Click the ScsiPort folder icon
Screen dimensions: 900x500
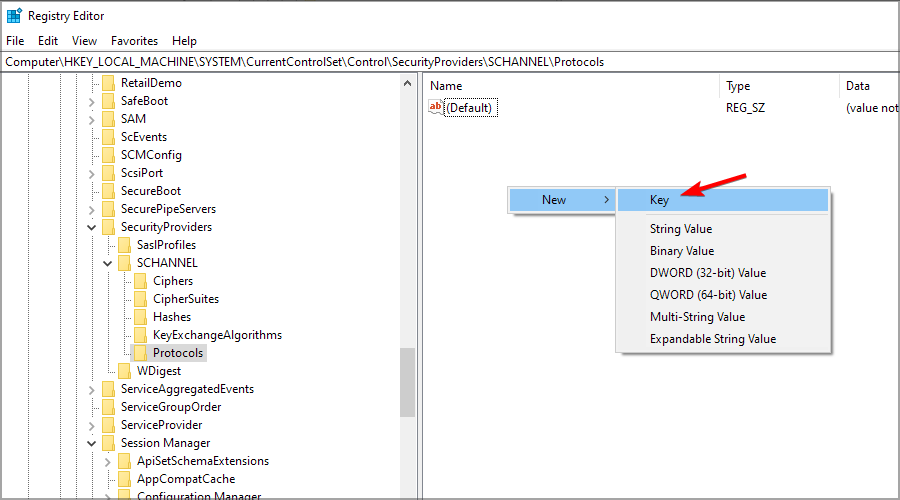[108, 173]
